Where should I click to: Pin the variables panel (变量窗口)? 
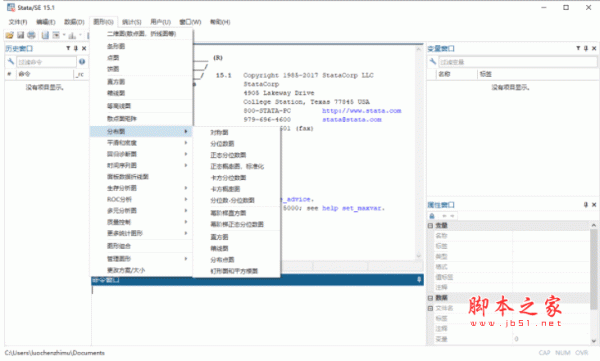pos(586,48)
